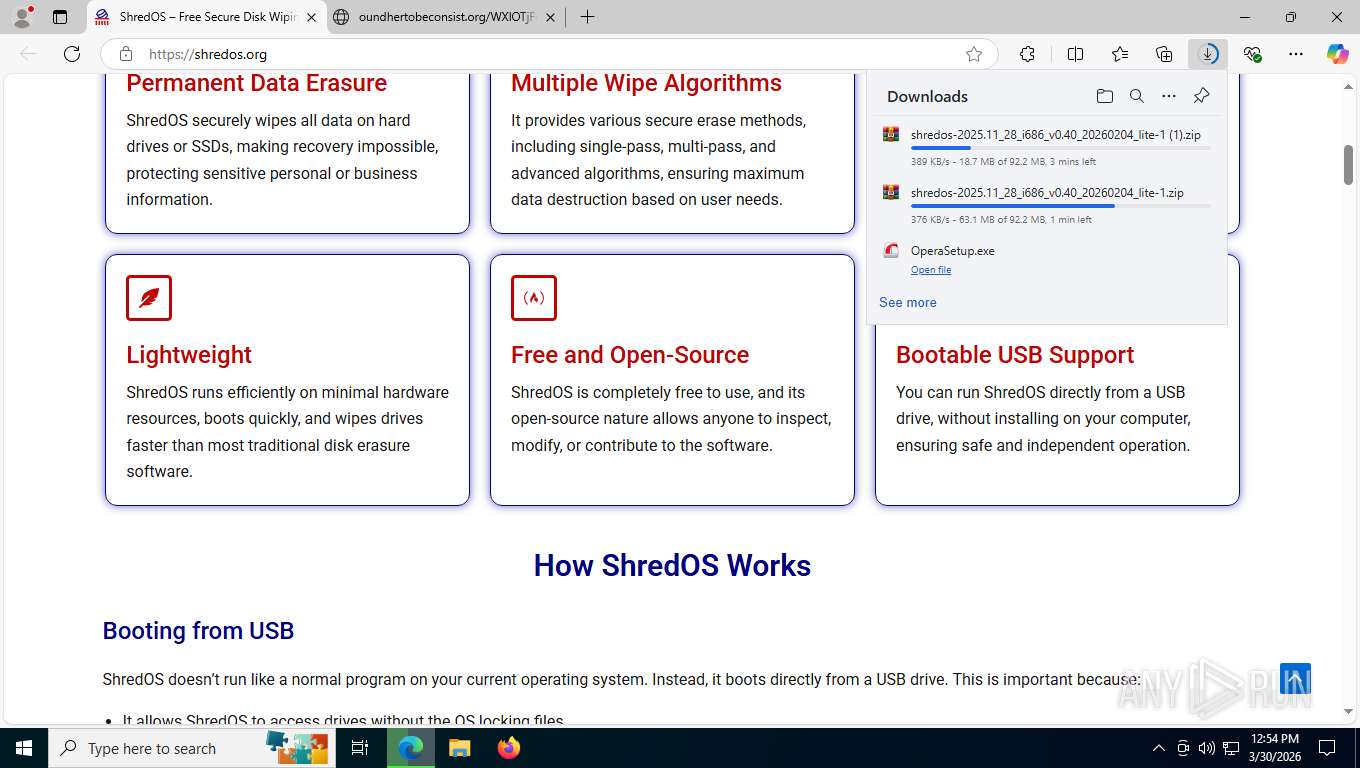Click the Bootable USB Support heading

click(1015, 355)
